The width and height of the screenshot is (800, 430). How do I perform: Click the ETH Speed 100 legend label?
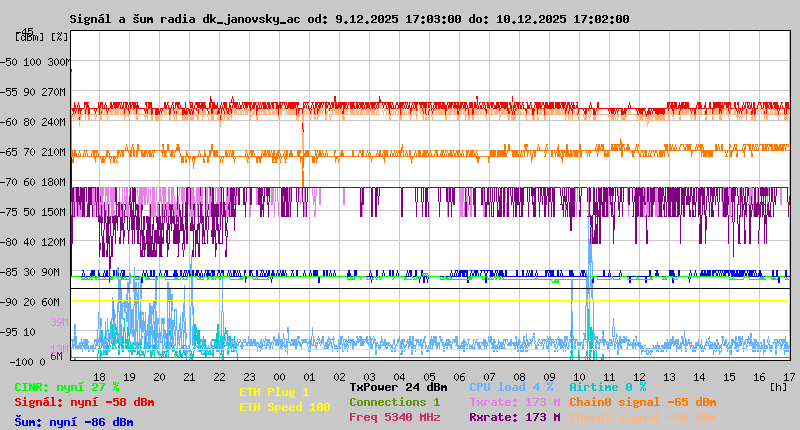pos(284,407)
